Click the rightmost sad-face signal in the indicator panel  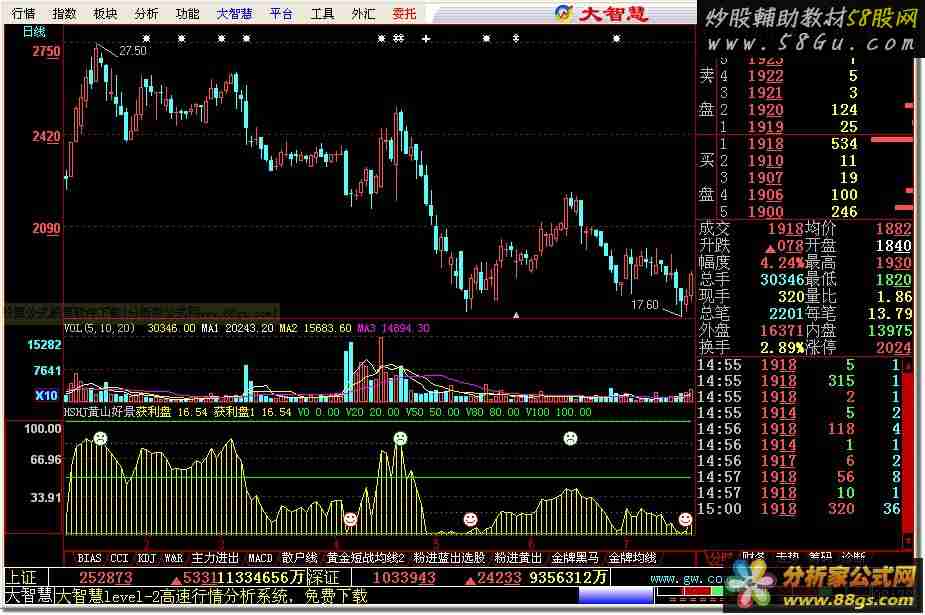(570, 438)
